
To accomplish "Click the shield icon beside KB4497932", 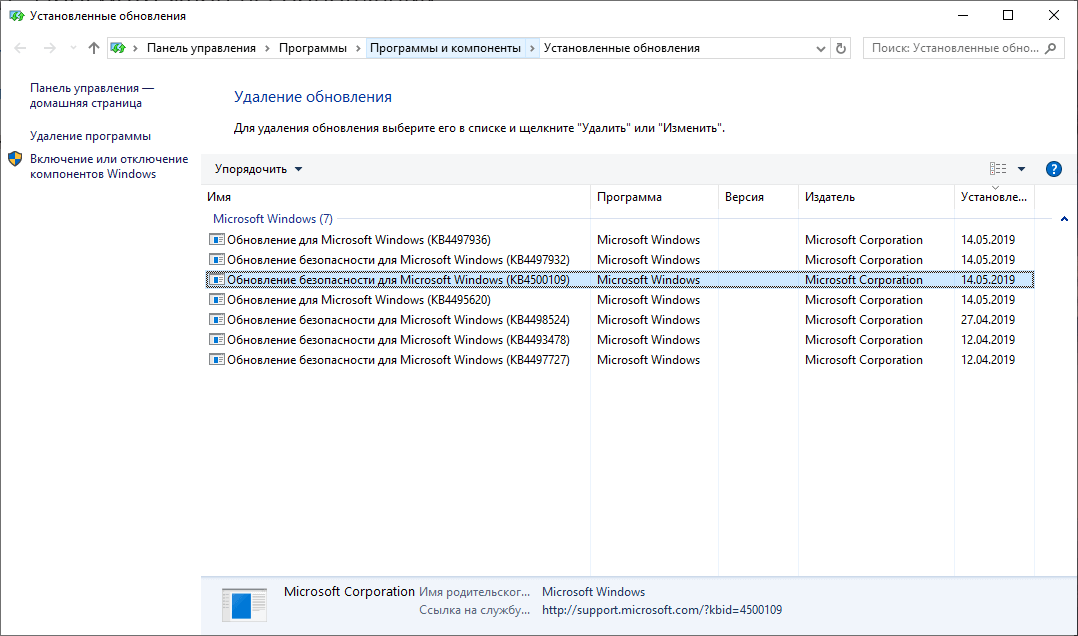I will [217, 259].
